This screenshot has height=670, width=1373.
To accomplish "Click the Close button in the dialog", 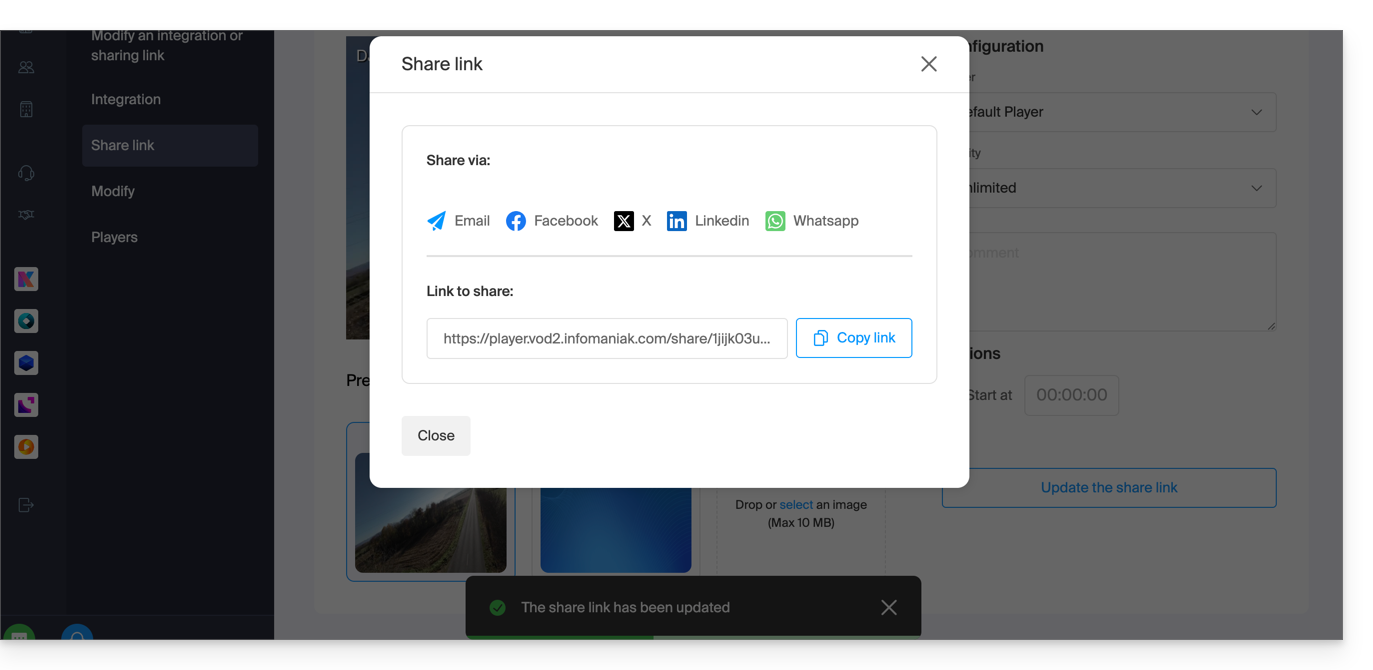I will click(436, 436).
